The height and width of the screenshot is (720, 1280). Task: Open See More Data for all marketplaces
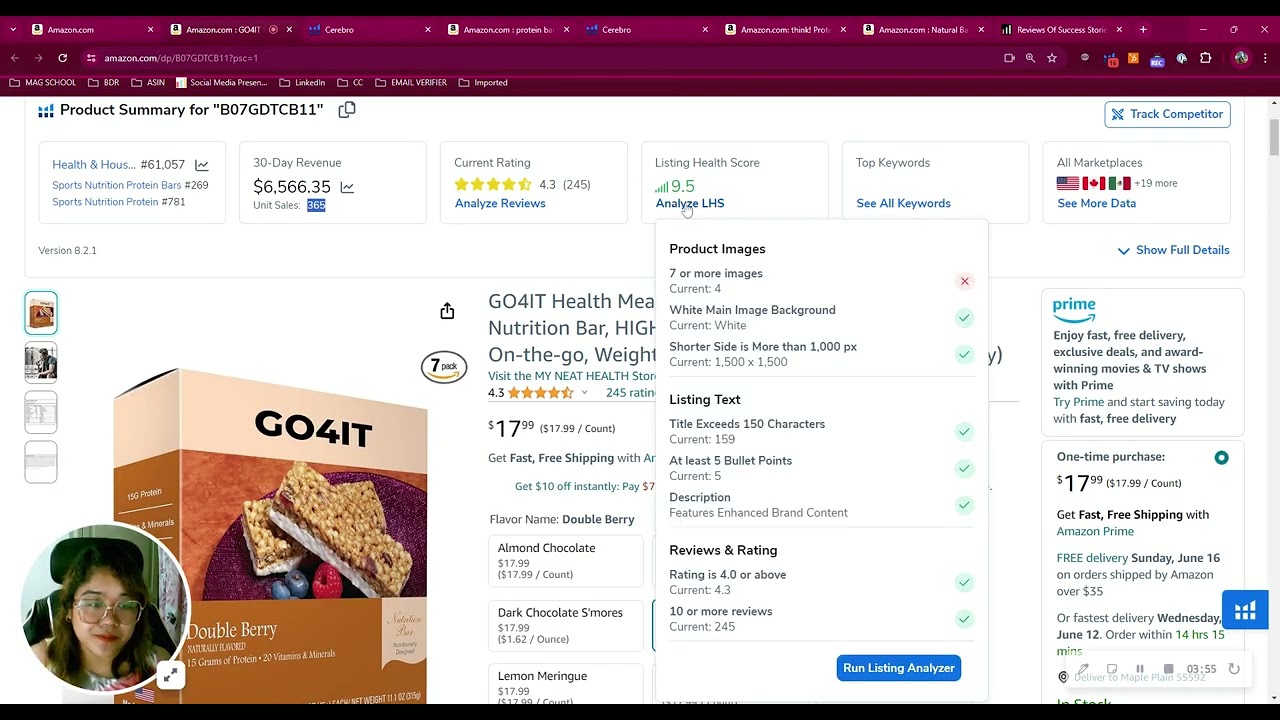click(1096, 203)
